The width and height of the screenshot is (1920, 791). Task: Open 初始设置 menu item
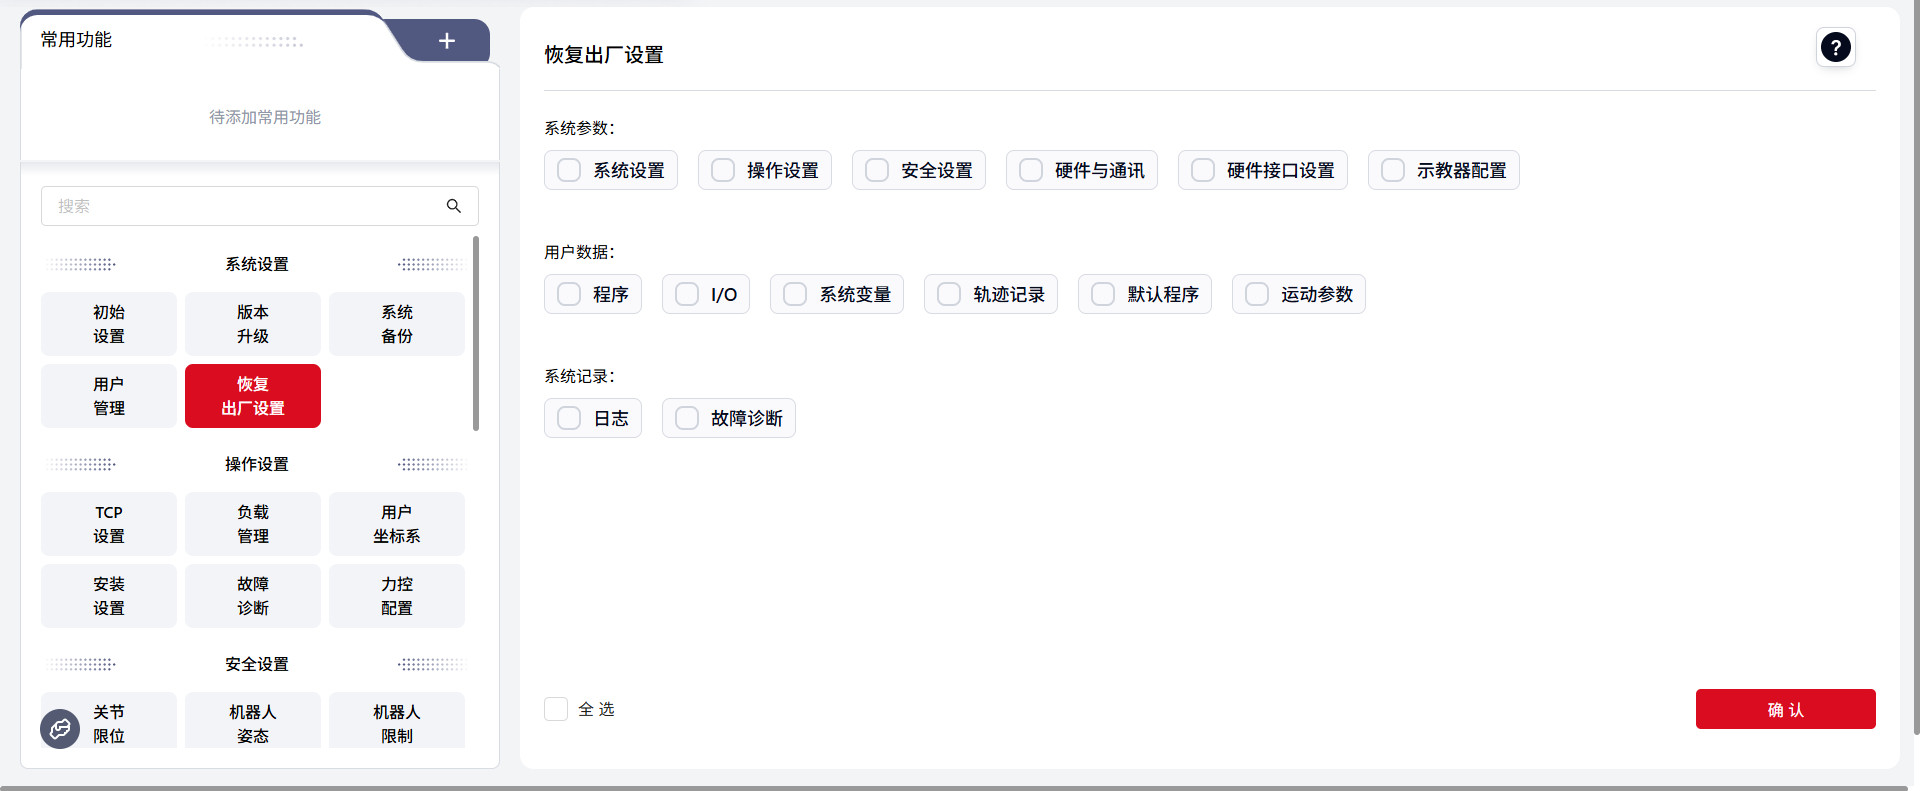click(109, 324)
